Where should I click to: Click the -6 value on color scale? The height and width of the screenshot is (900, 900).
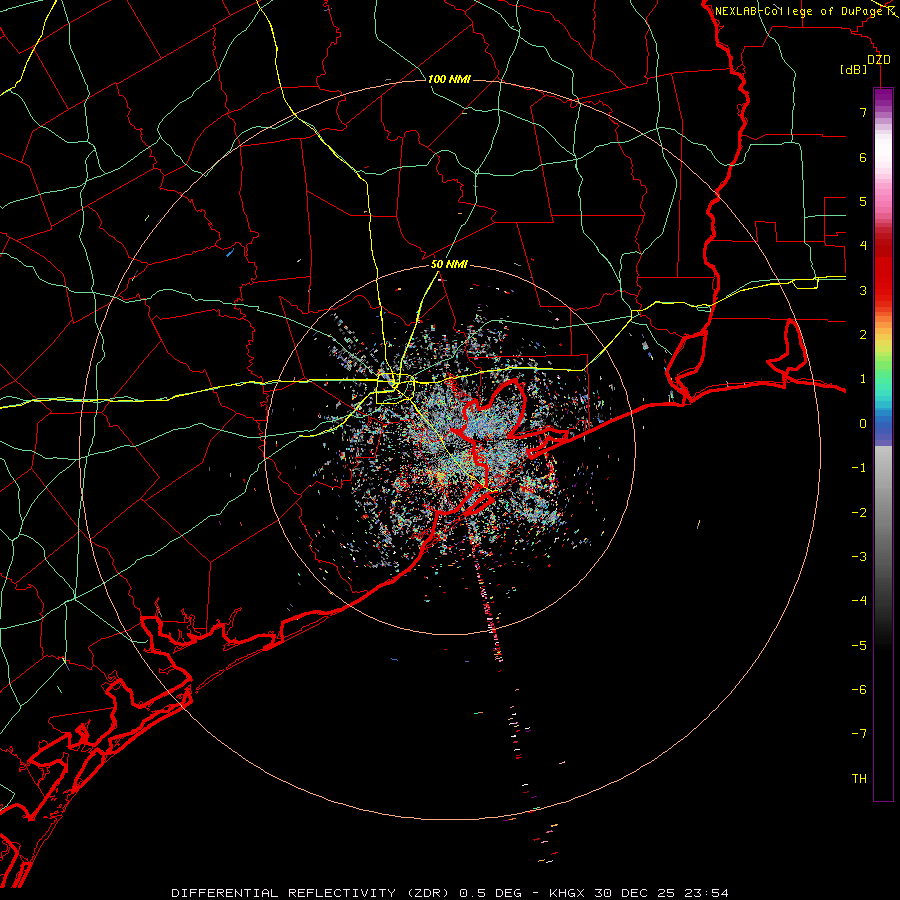tap(859, 690)
